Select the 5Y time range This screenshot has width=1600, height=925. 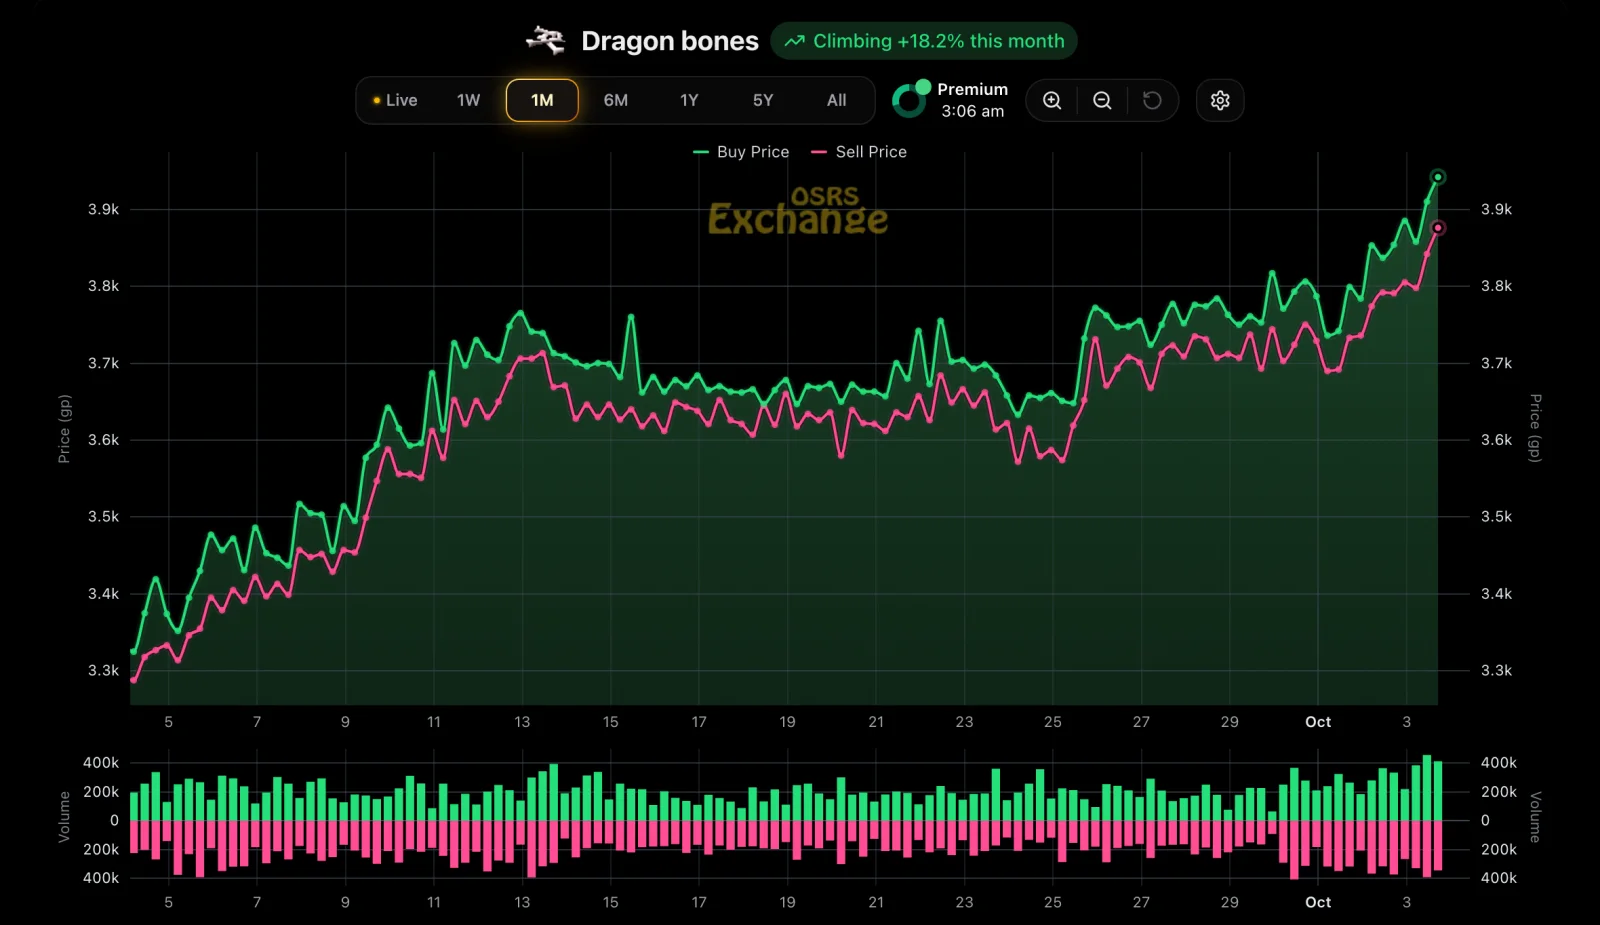(x=763, y=100)
